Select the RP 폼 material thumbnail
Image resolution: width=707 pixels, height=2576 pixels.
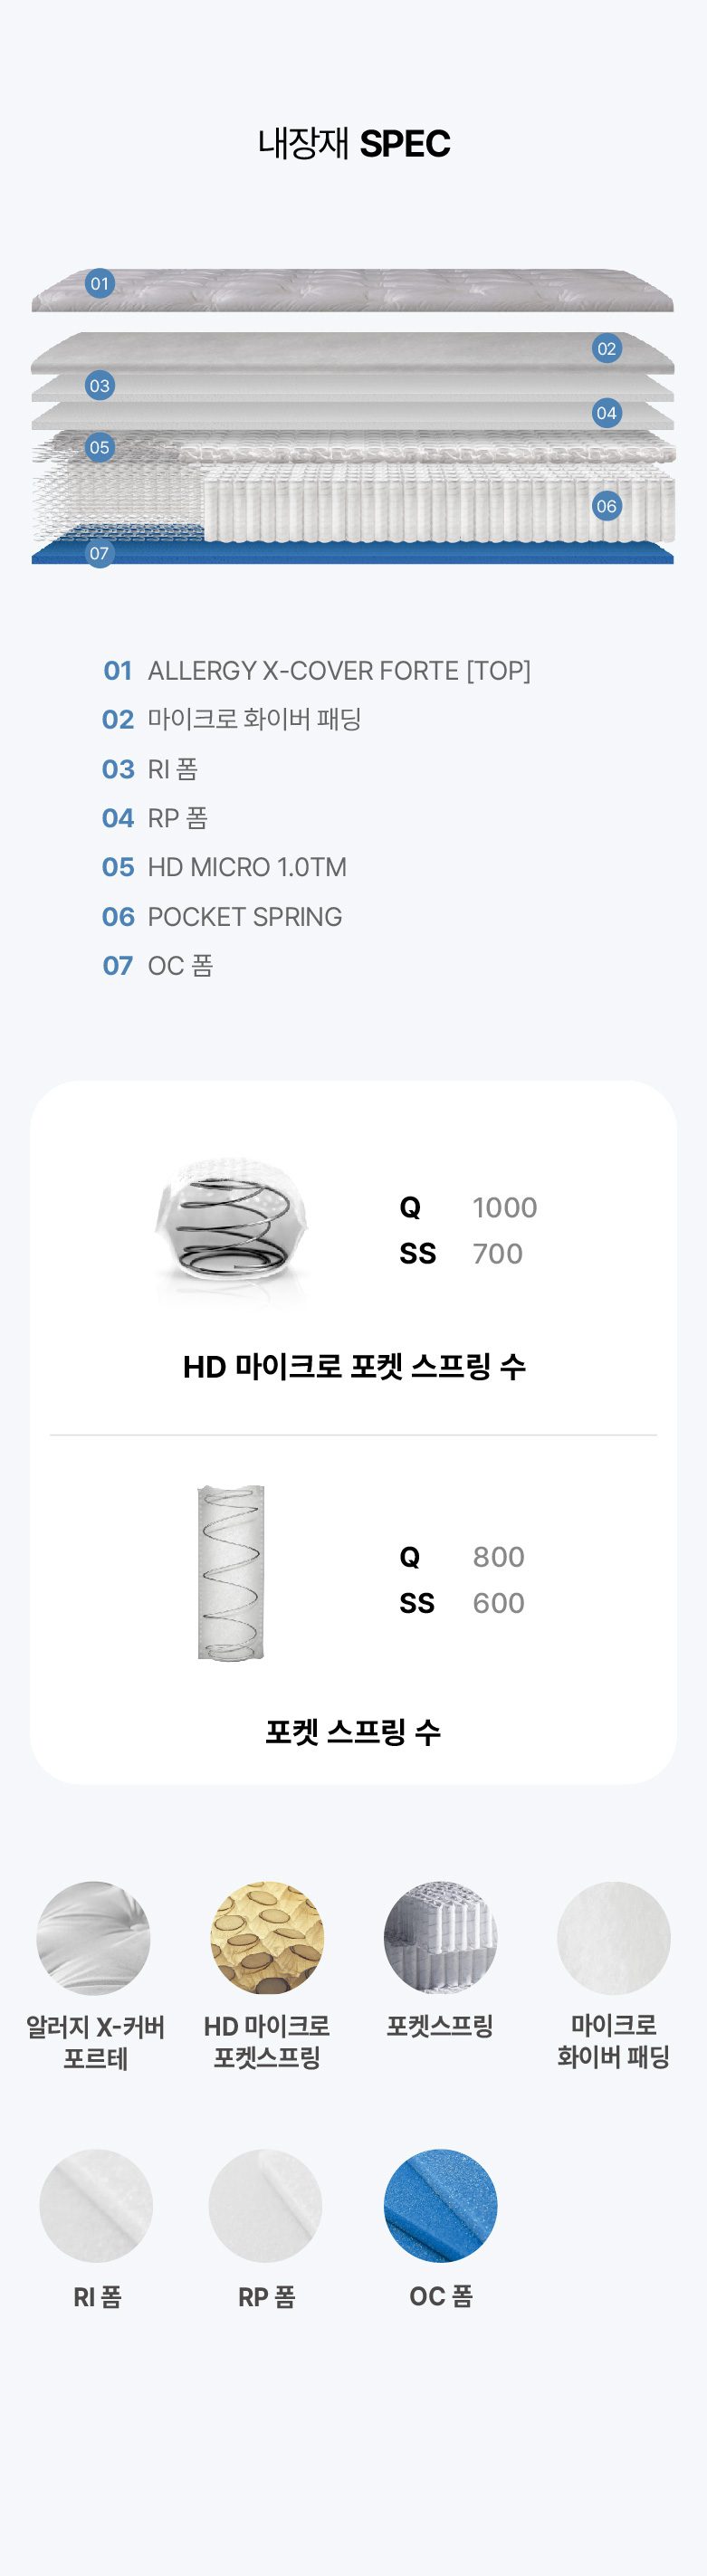pos(266,2206)
